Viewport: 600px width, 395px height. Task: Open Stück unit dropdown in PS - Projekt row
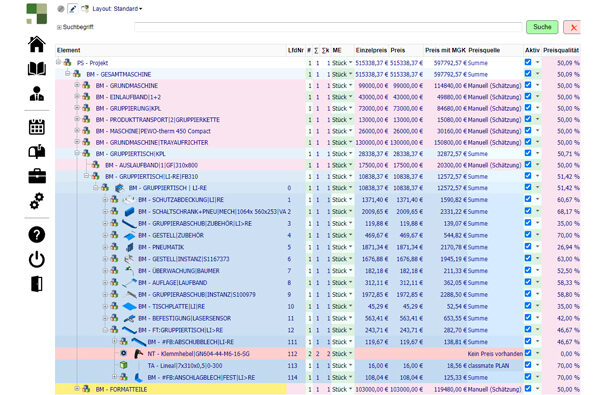pos(342,62)
